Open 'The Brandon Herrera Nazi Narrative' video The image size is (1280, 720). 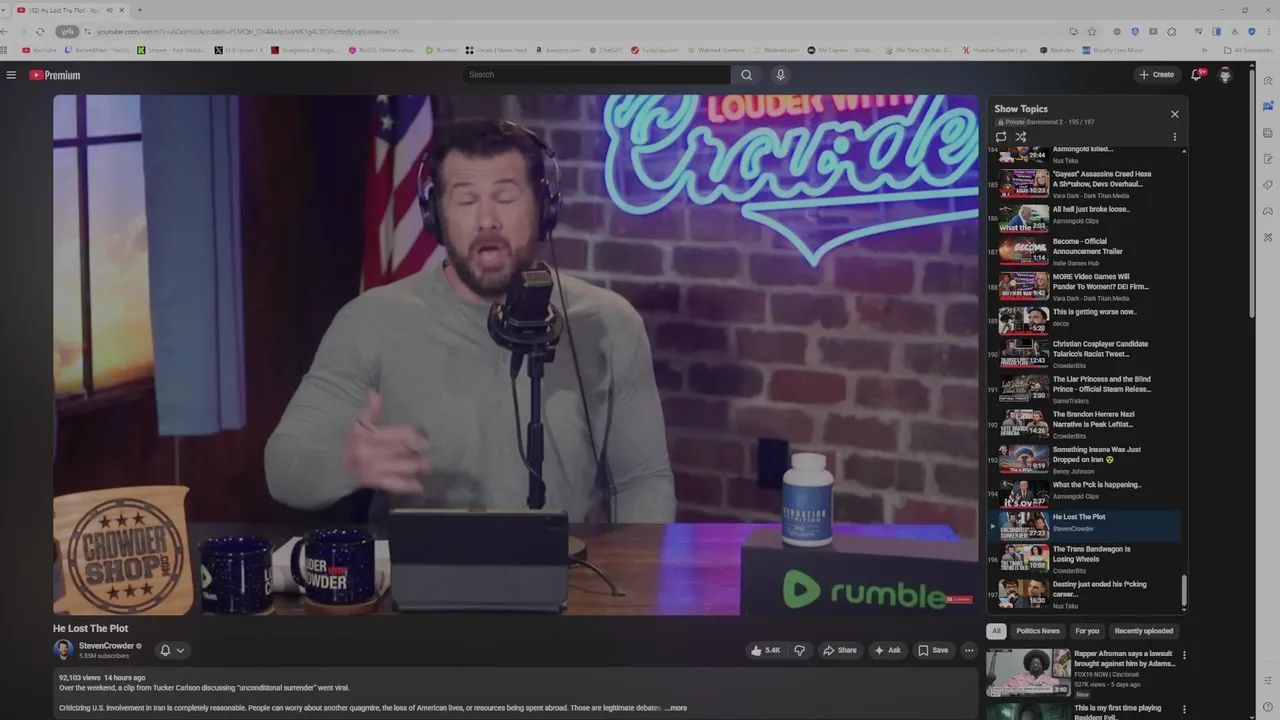[1085, 423]
